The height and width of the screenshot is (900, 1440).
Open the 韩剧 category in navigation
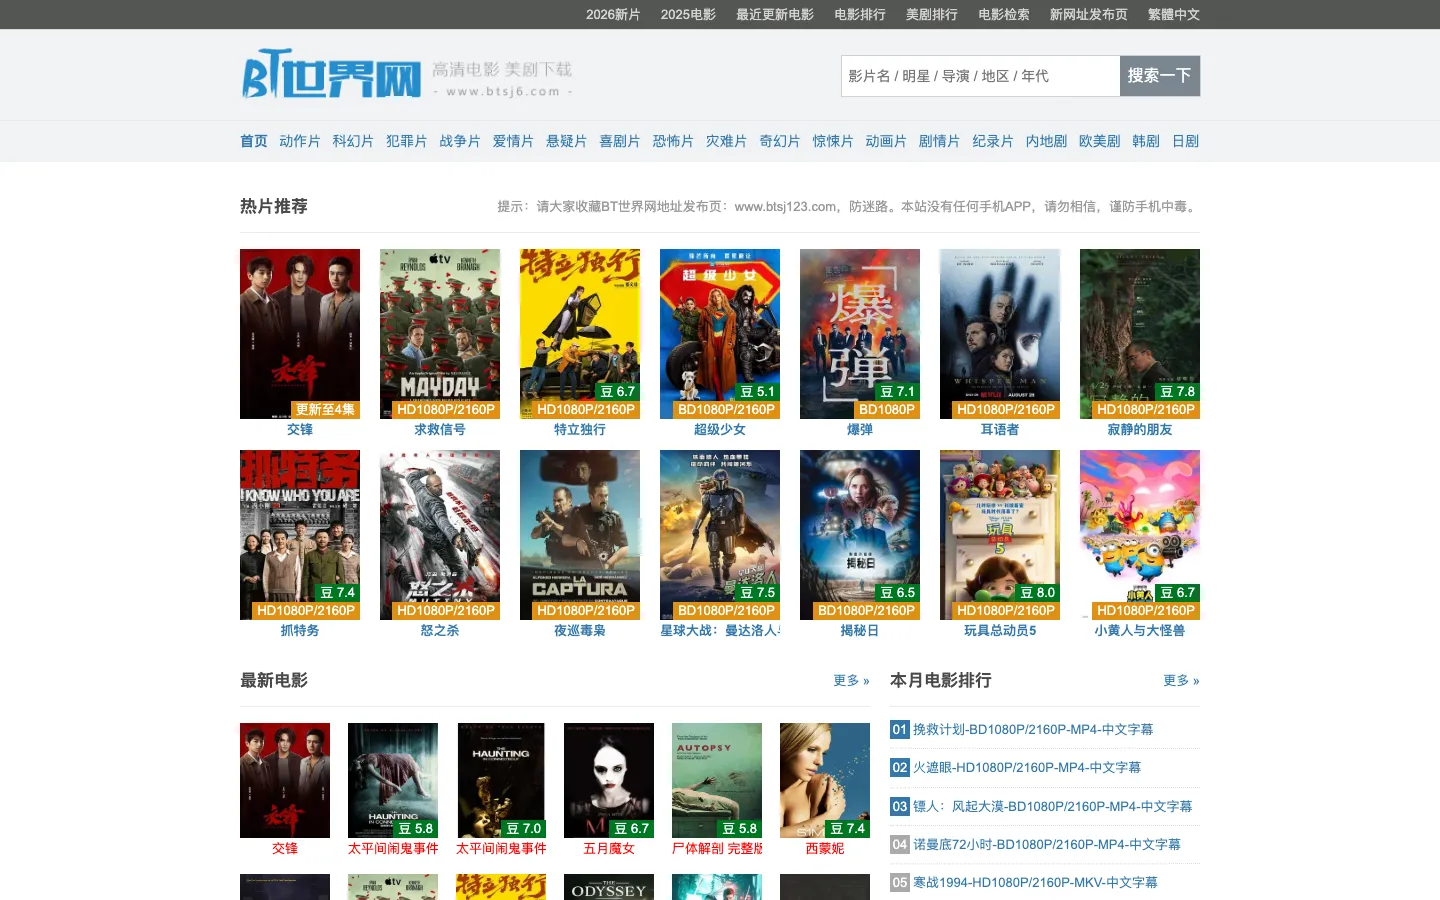tap(1146, 141)
